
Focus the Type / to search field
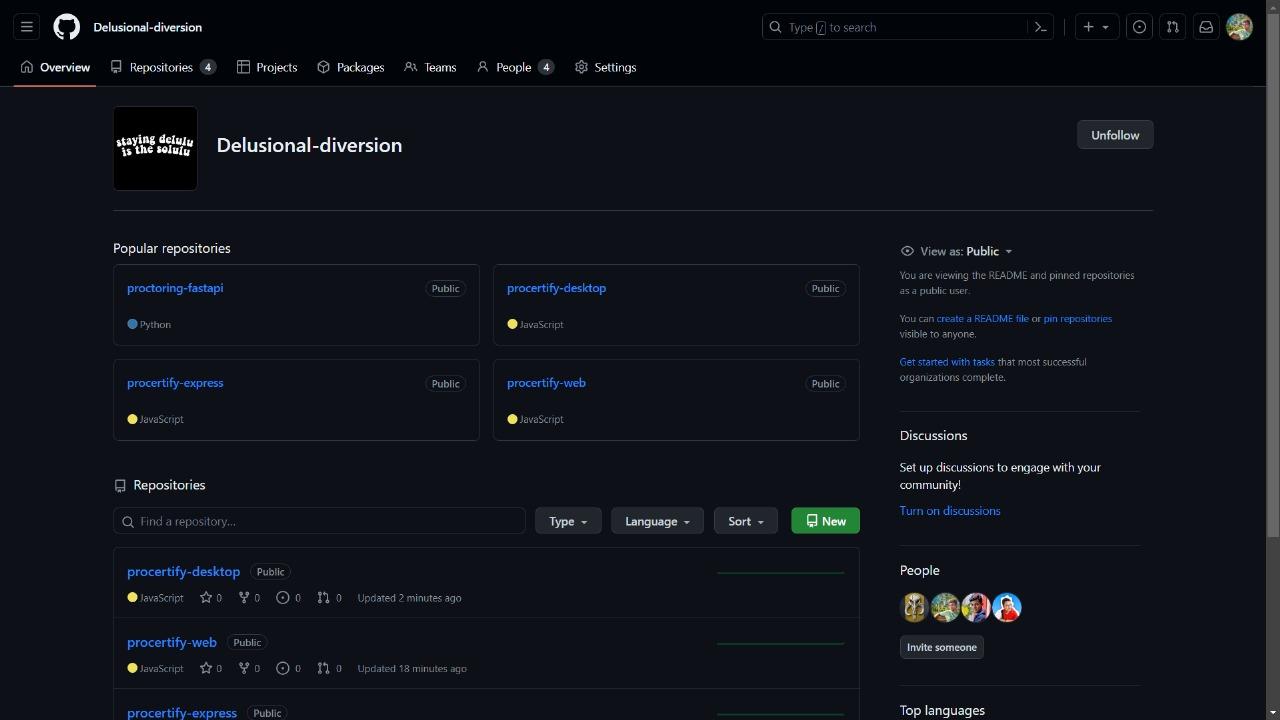907,27
